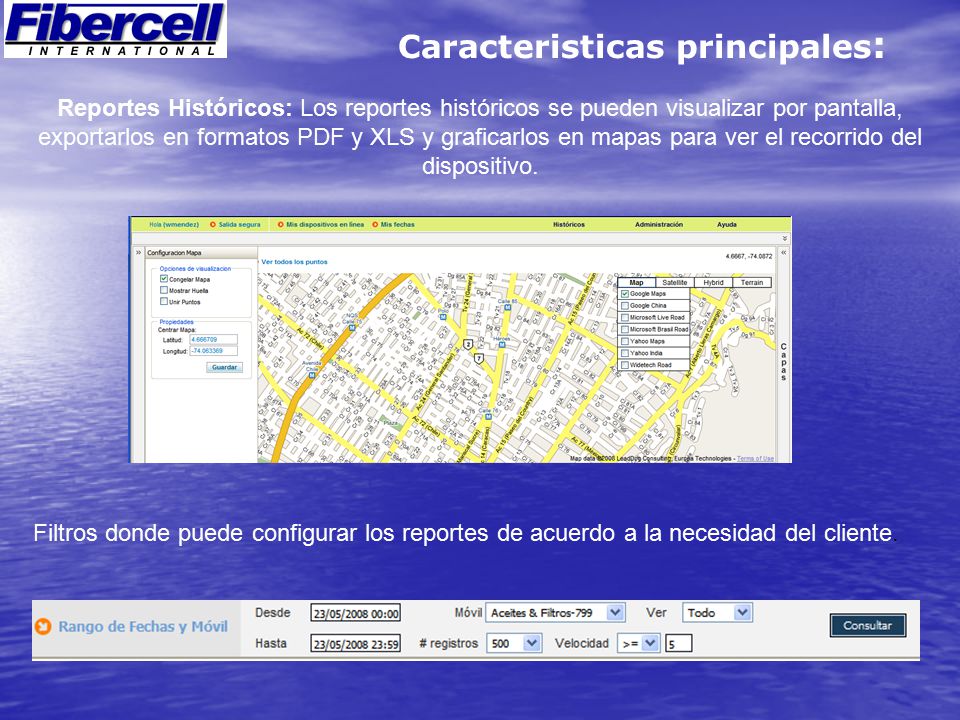Click the Hasta date field
Viewport: 960px width, 720px height.
click(x=356, y=643)
